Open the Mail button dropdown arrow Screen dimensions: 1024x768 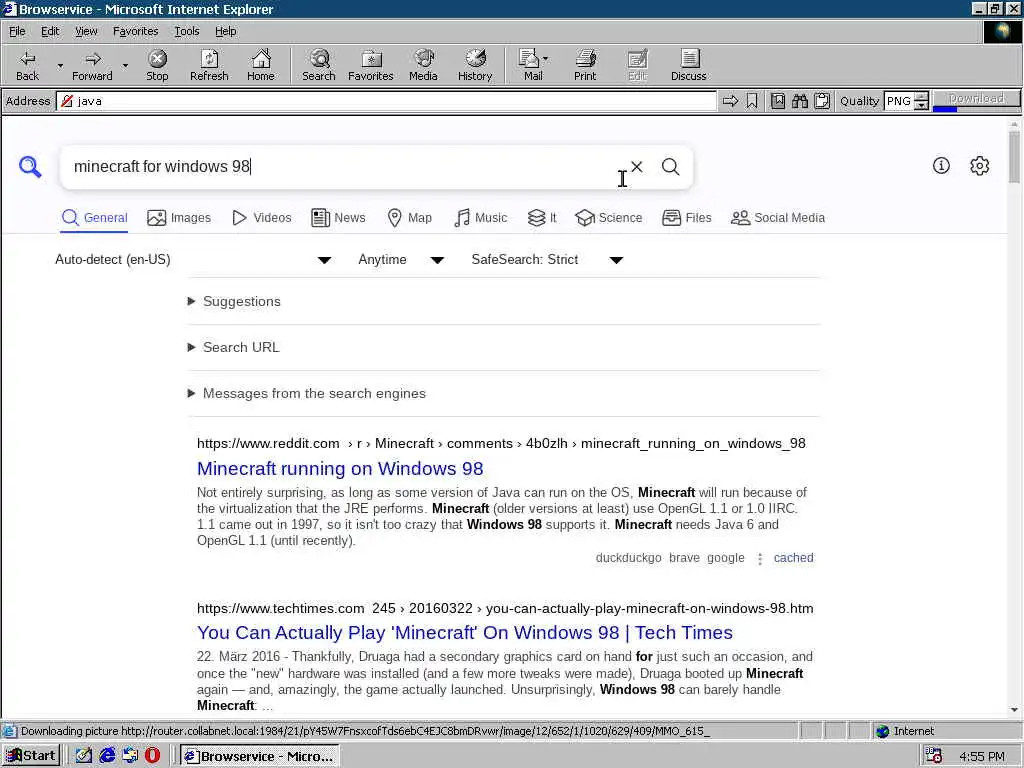[x=545, y=59]
